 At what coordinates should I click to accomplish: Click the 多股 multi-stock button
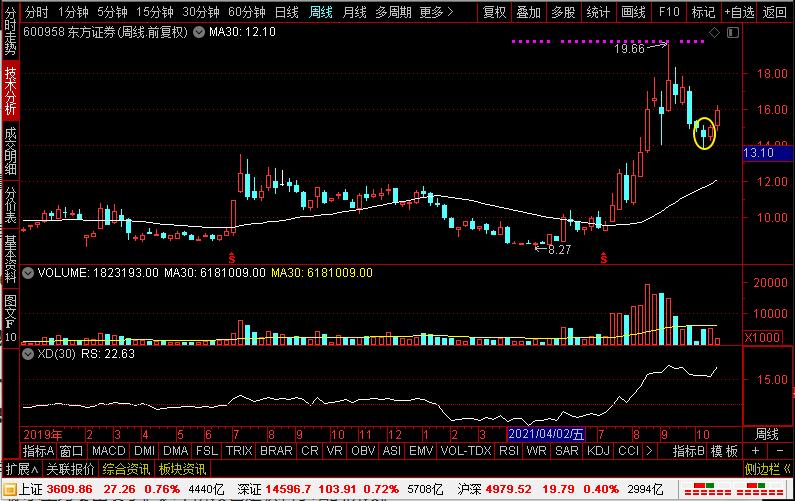click(563, 12)
